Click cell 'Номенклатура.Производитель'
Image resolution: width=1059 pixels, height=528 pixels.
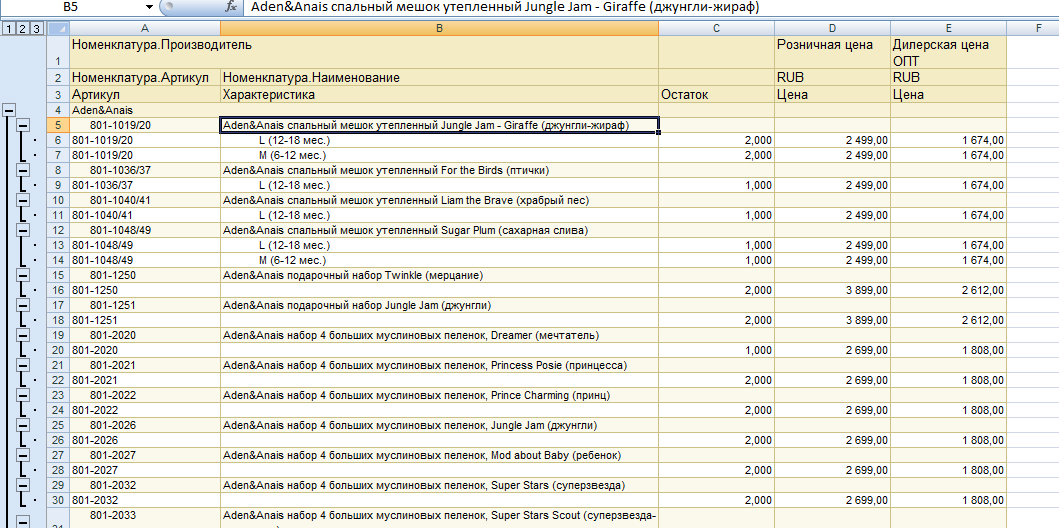[365, 52]
